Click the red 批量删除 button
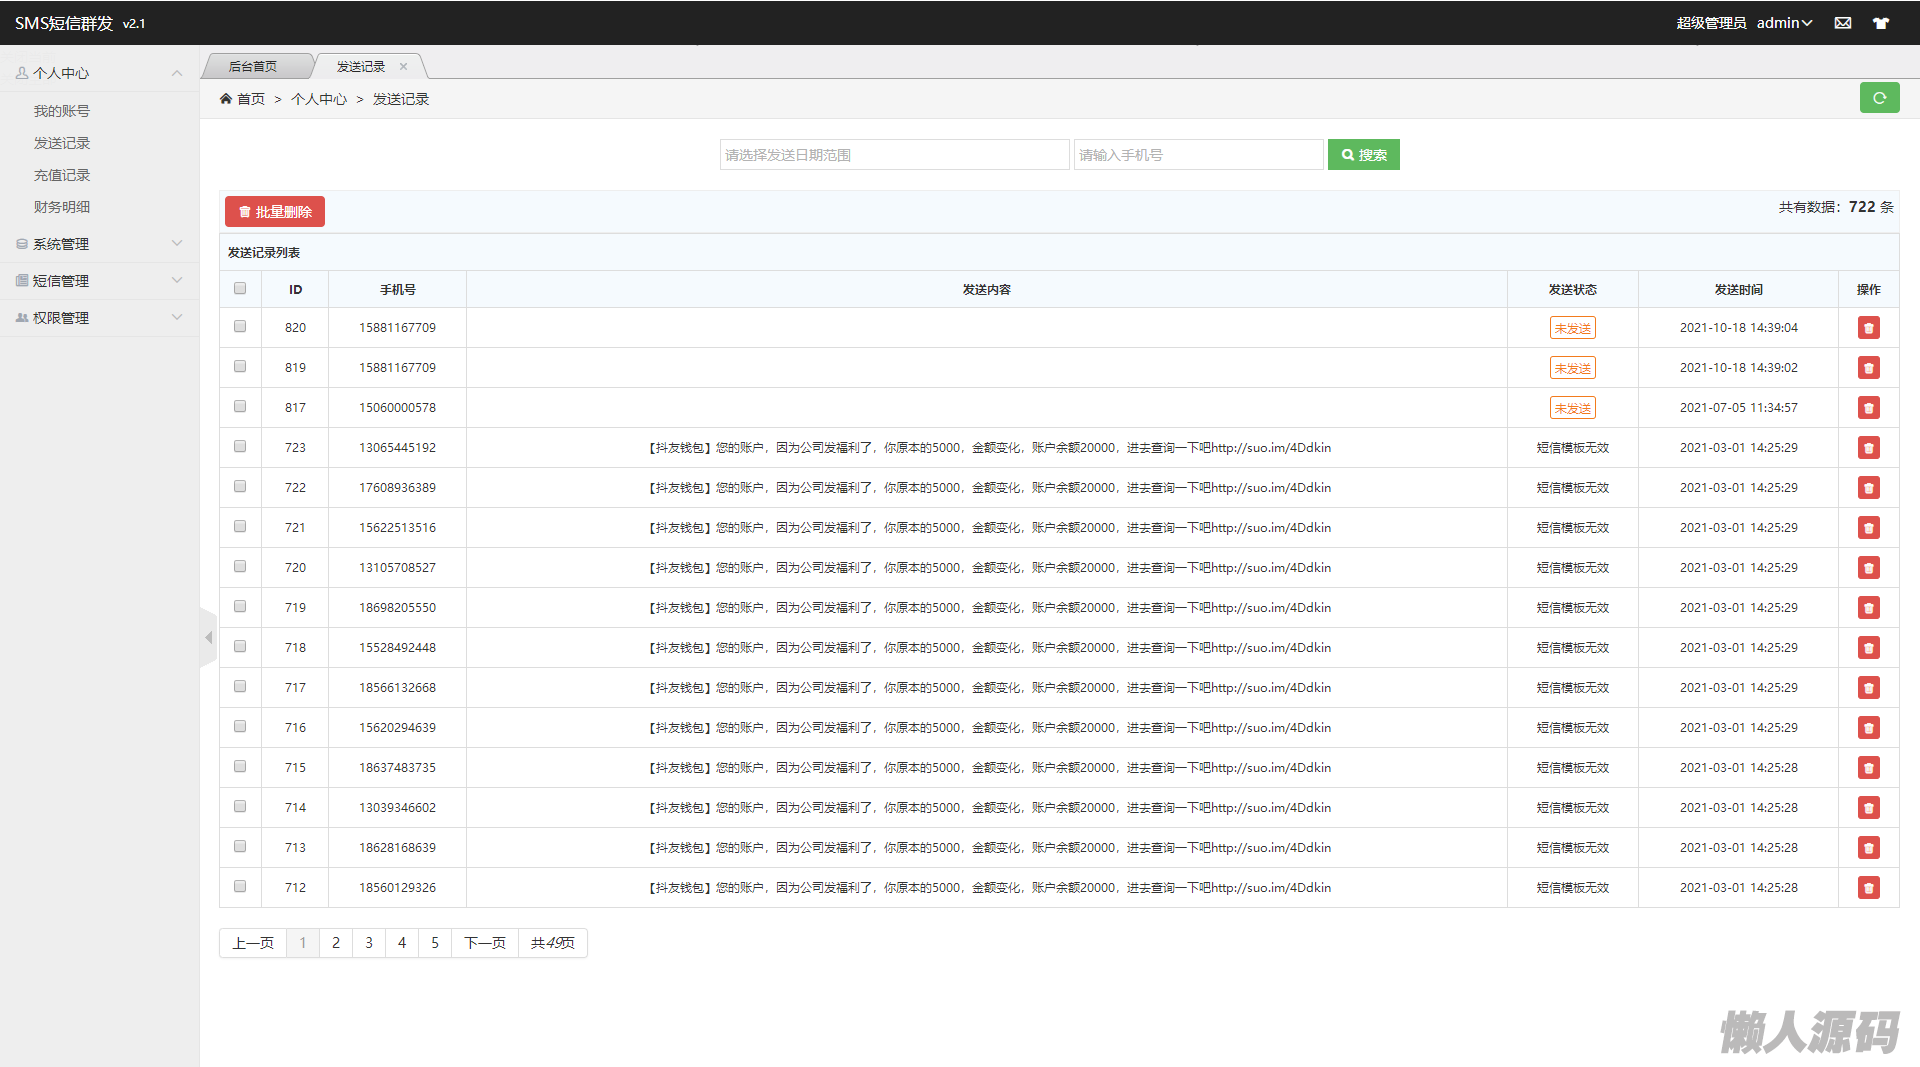The width and height of the screenshot is (1920, 1067). coord(275,212)
